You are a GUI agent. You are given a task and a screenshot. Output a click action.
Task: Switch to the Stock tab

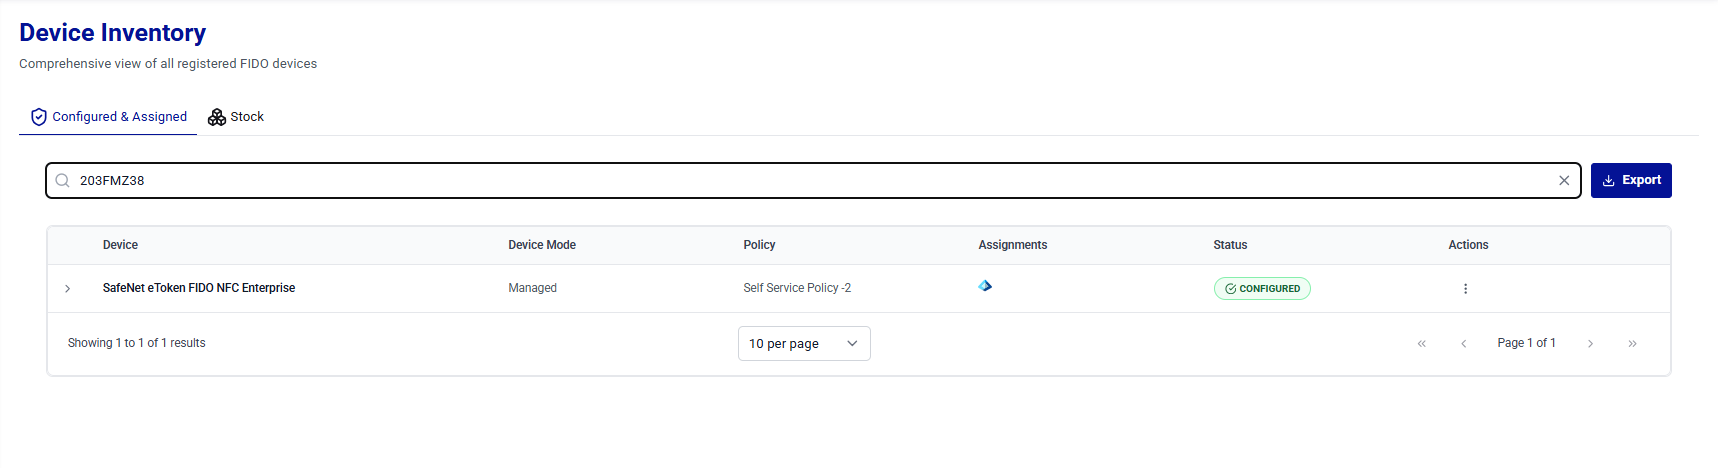236,117
